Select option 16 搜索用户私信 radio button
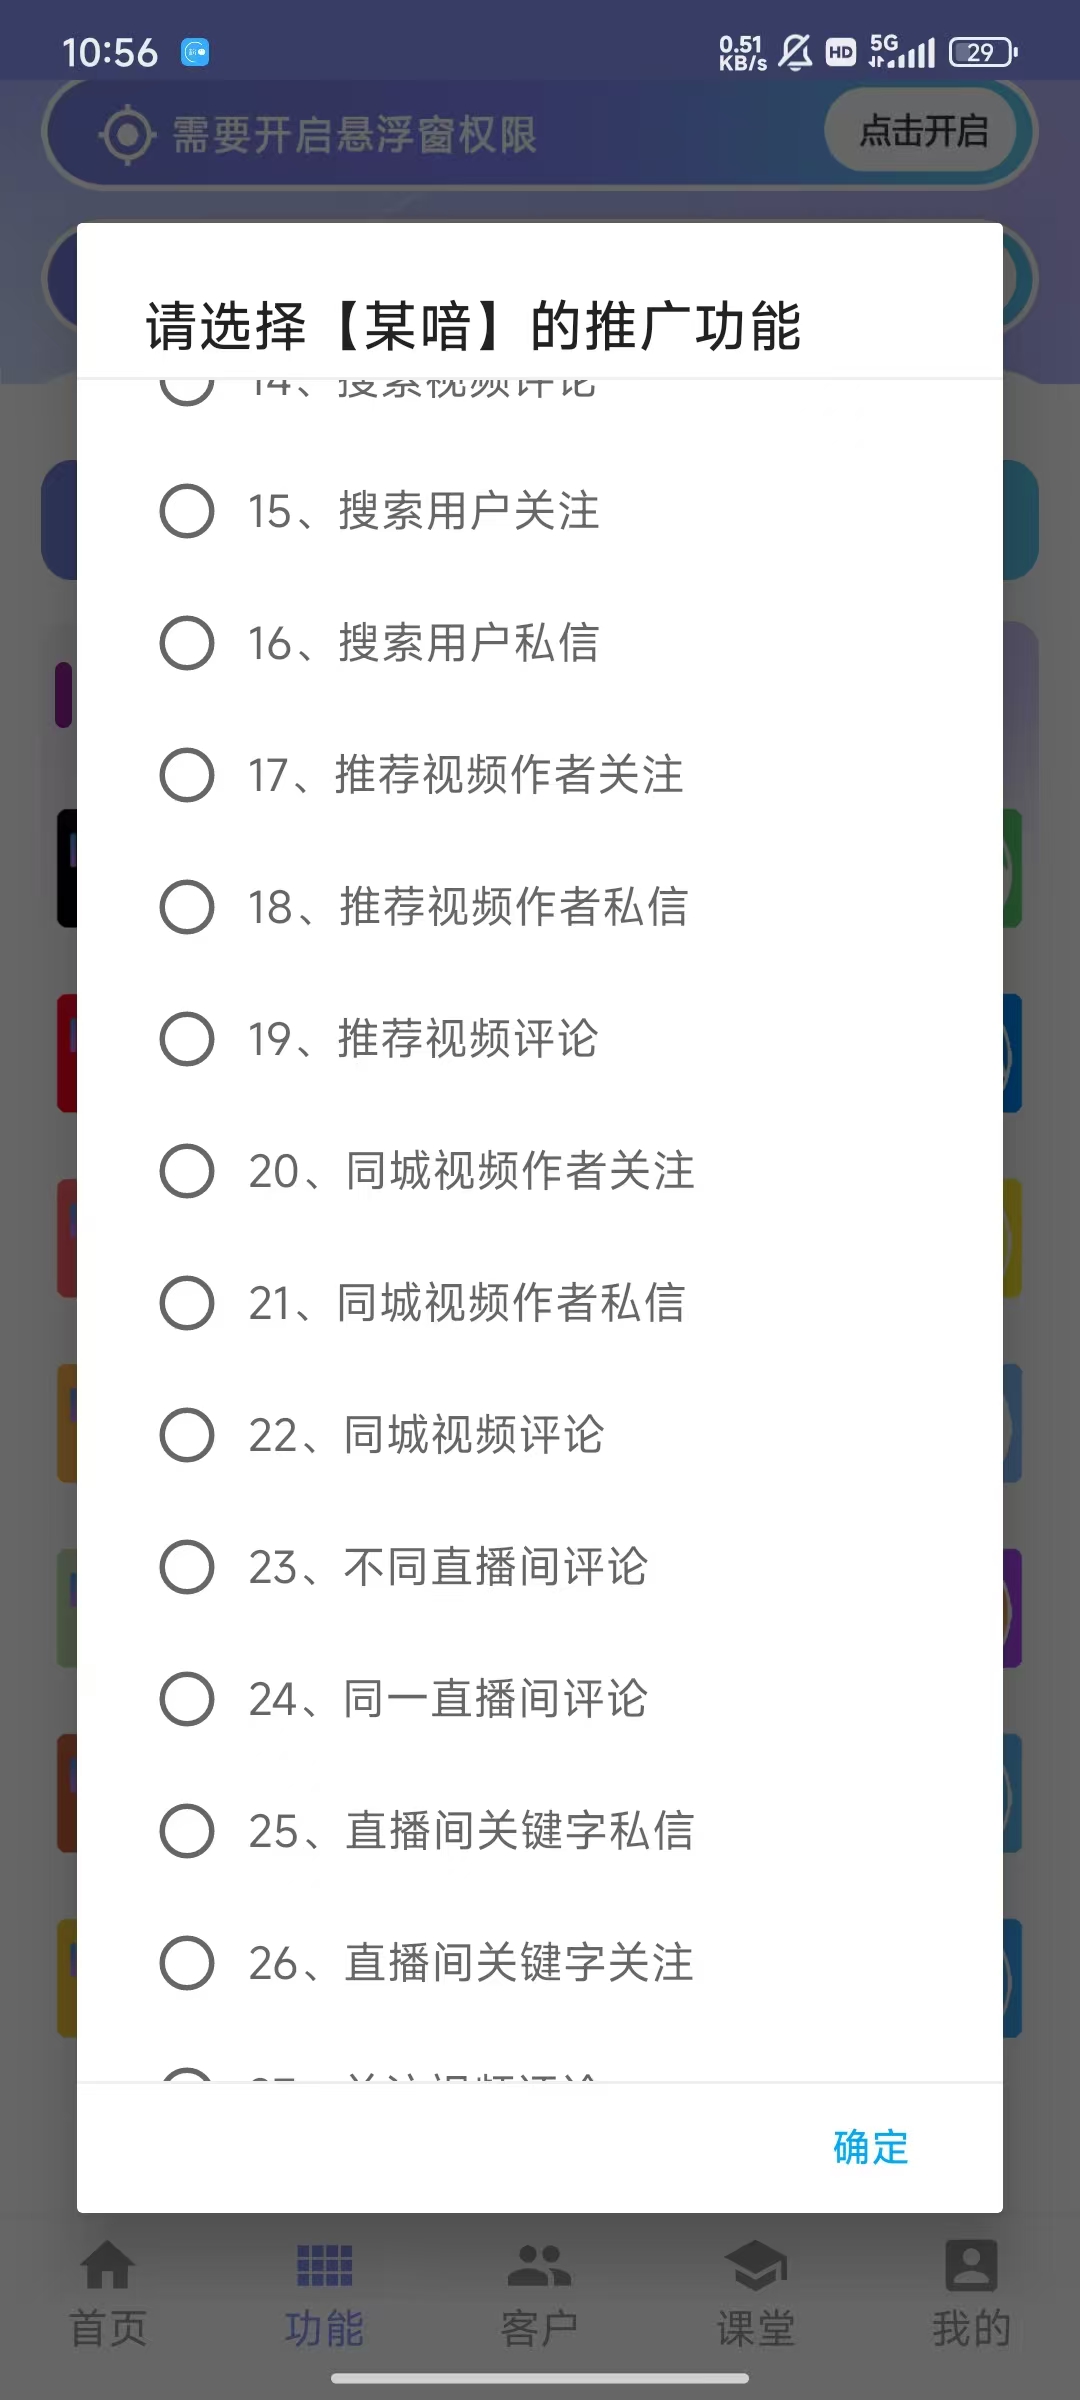 coord(187,643)
